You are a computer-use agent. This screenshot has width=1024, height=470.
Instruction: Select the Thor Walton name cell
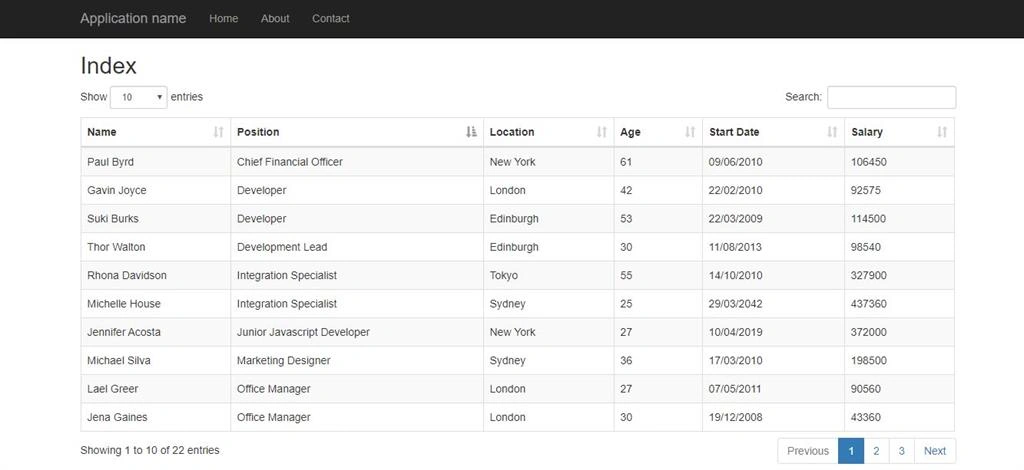point(155,247)
